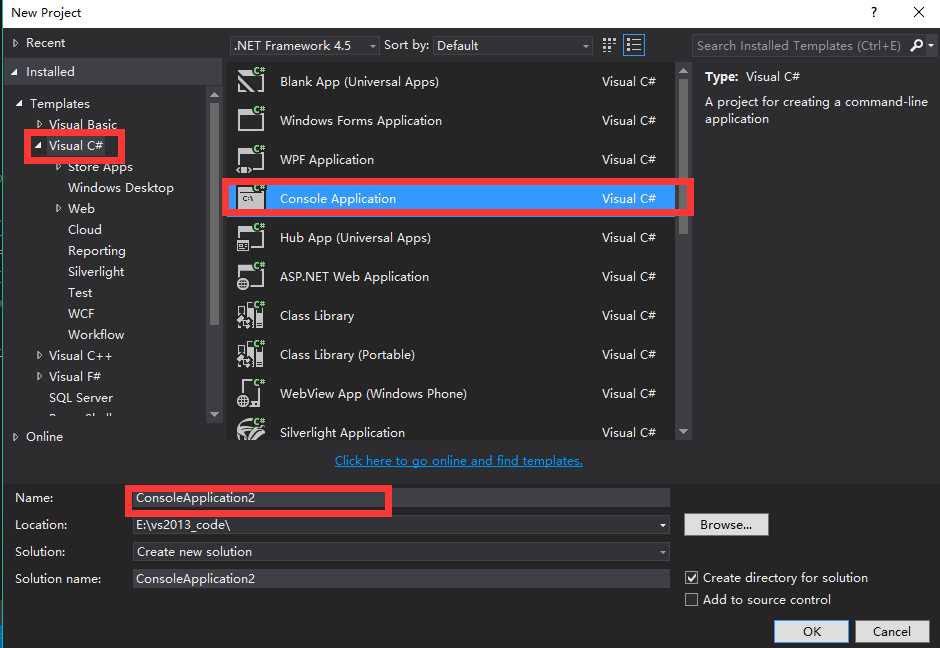Expand the Visual F# node
Image resolution: width=940 pixels, height=648 pixels.
point(40,376)
